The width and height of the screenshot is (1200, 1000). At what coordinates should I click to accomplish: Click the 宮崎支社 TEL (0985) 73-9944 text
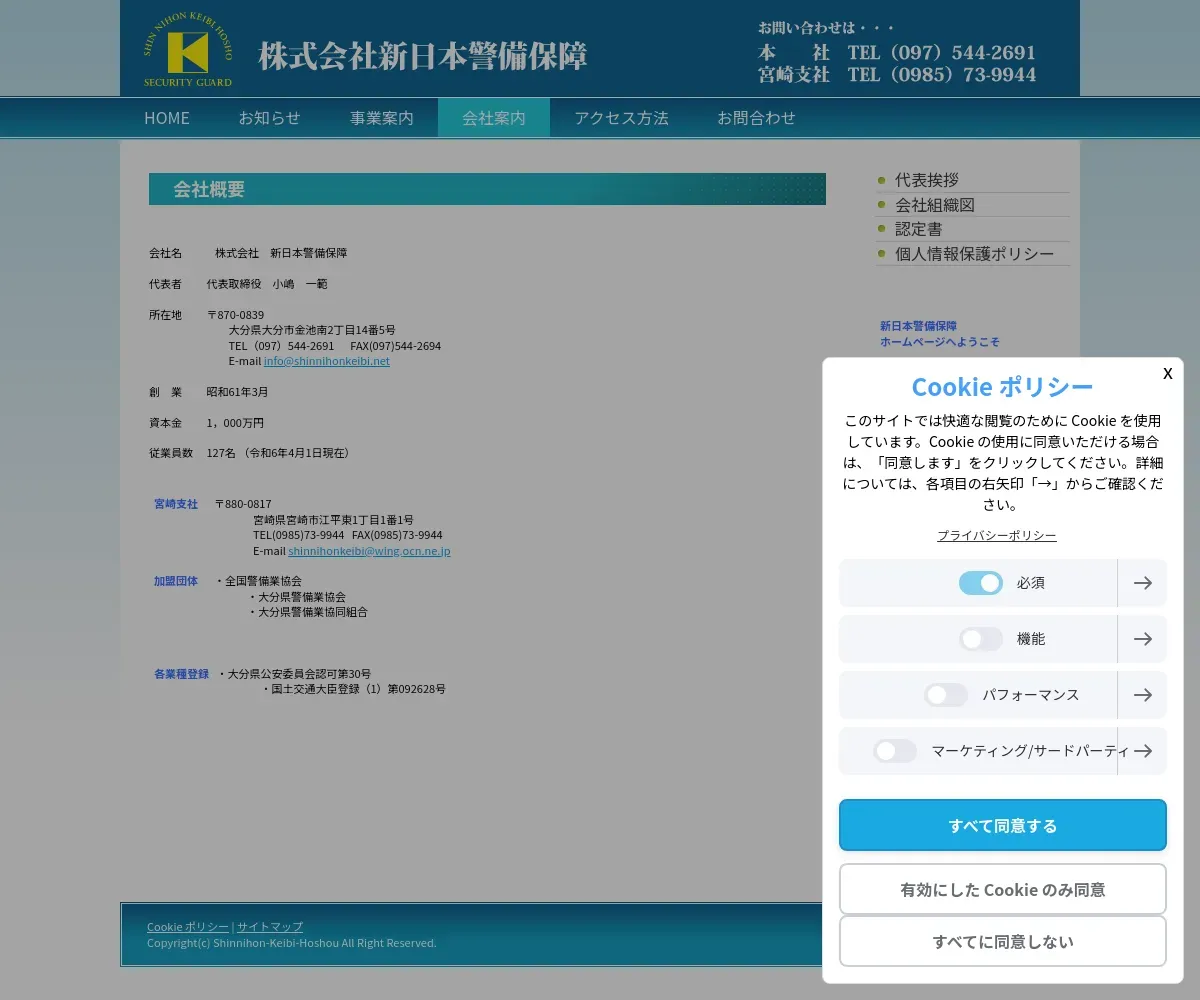point(897,74)
